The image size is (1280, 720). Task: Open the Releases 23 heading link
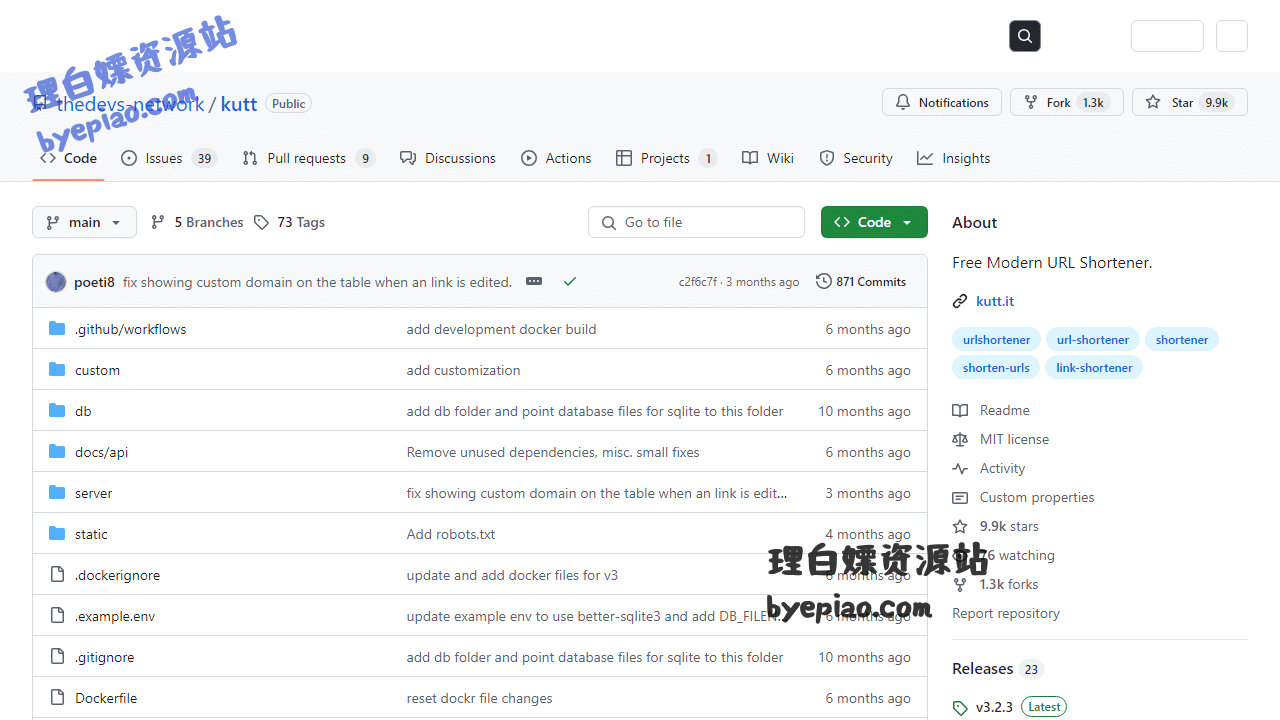pos(997,668)
